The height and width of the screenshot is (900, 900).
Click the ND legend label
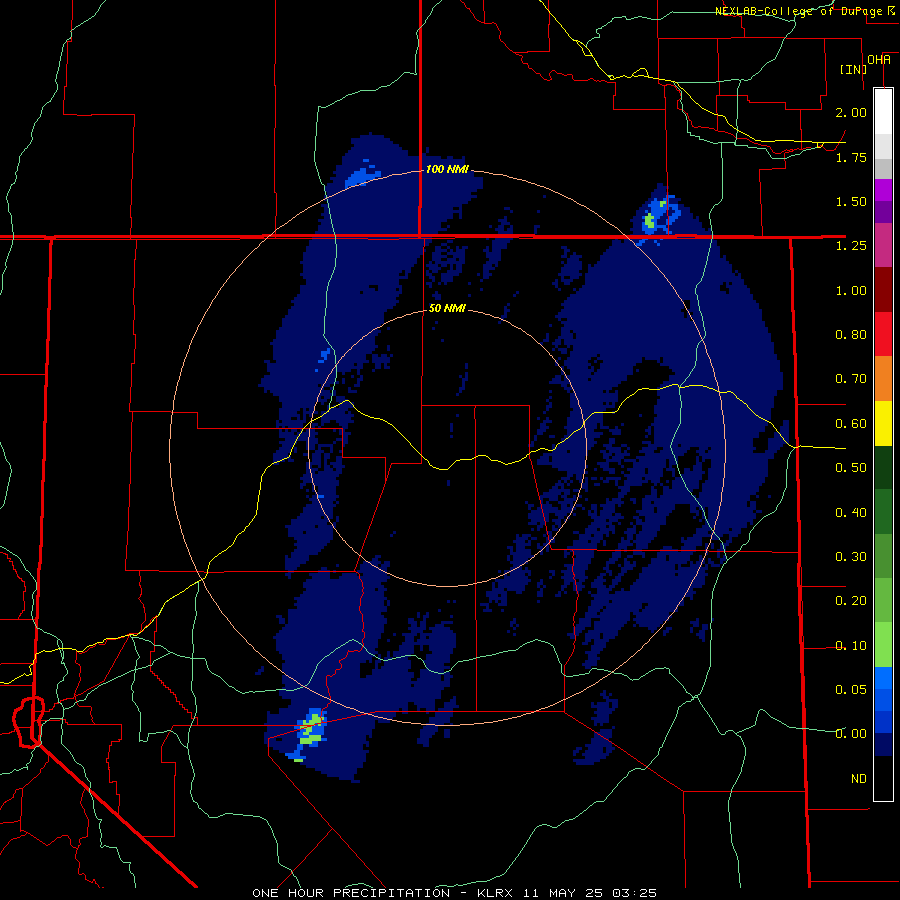point(859,778)
